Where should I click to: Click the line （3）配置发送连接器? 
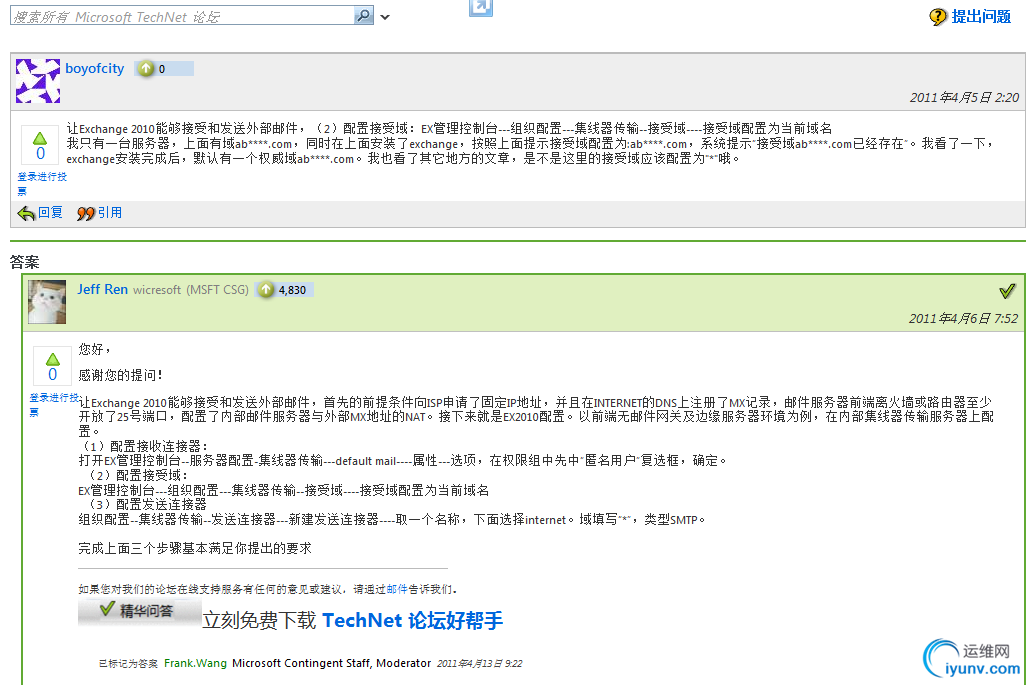(x=146, y=504)
